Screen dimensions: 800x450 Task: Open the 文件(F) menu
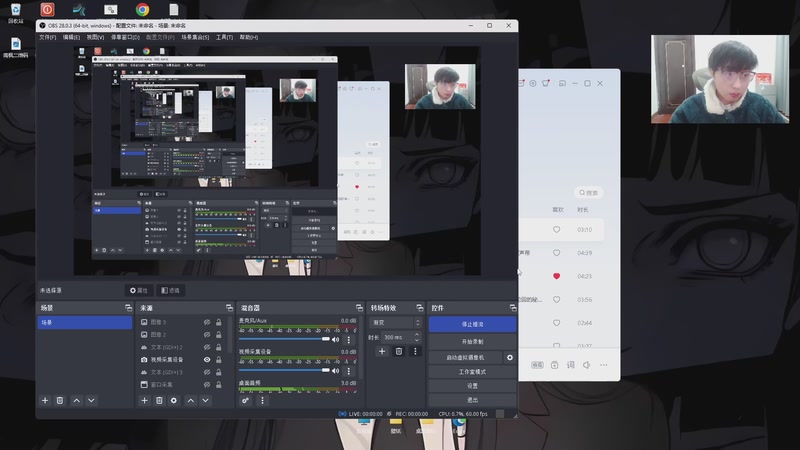(x=47, y=37)
